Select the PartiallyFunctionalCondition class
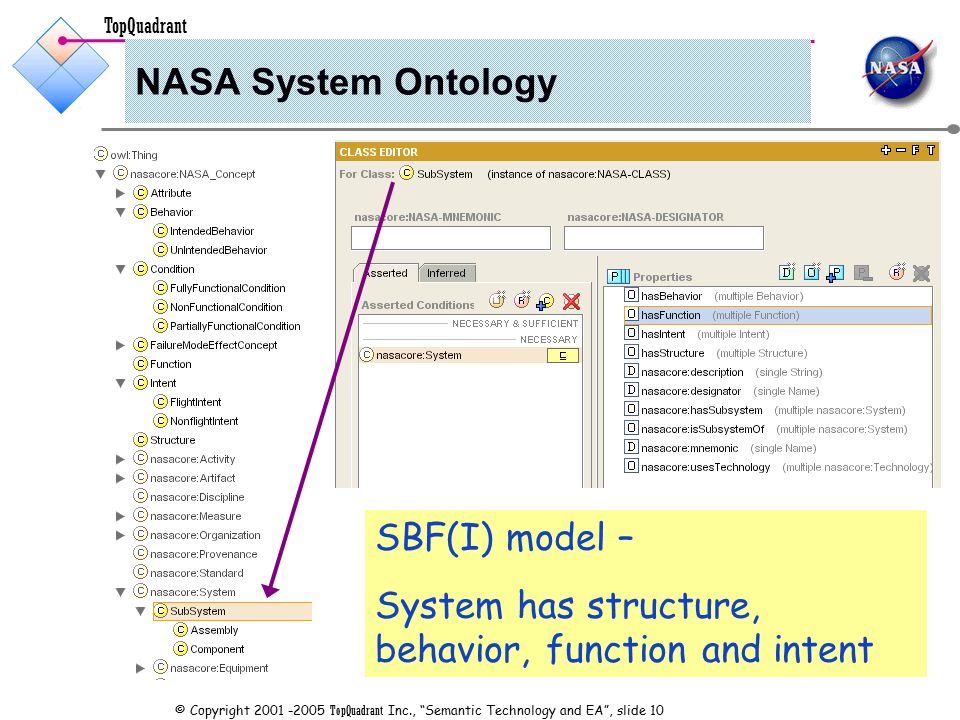Image resolution: width=960 pixels, height=720 pixels. [x=235, y=326]
